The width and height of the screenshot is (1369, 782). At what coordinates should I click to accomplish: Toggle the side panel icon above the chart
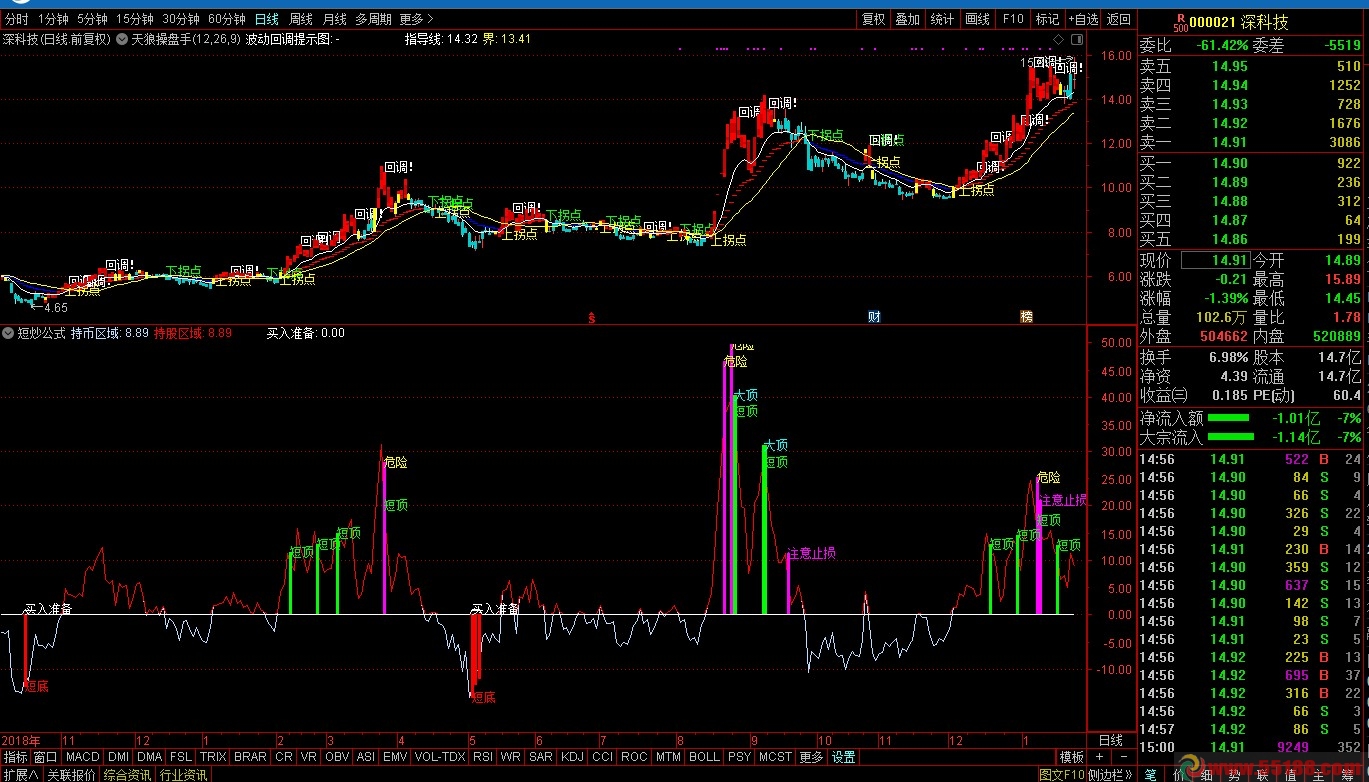(x=1076, y=38)
